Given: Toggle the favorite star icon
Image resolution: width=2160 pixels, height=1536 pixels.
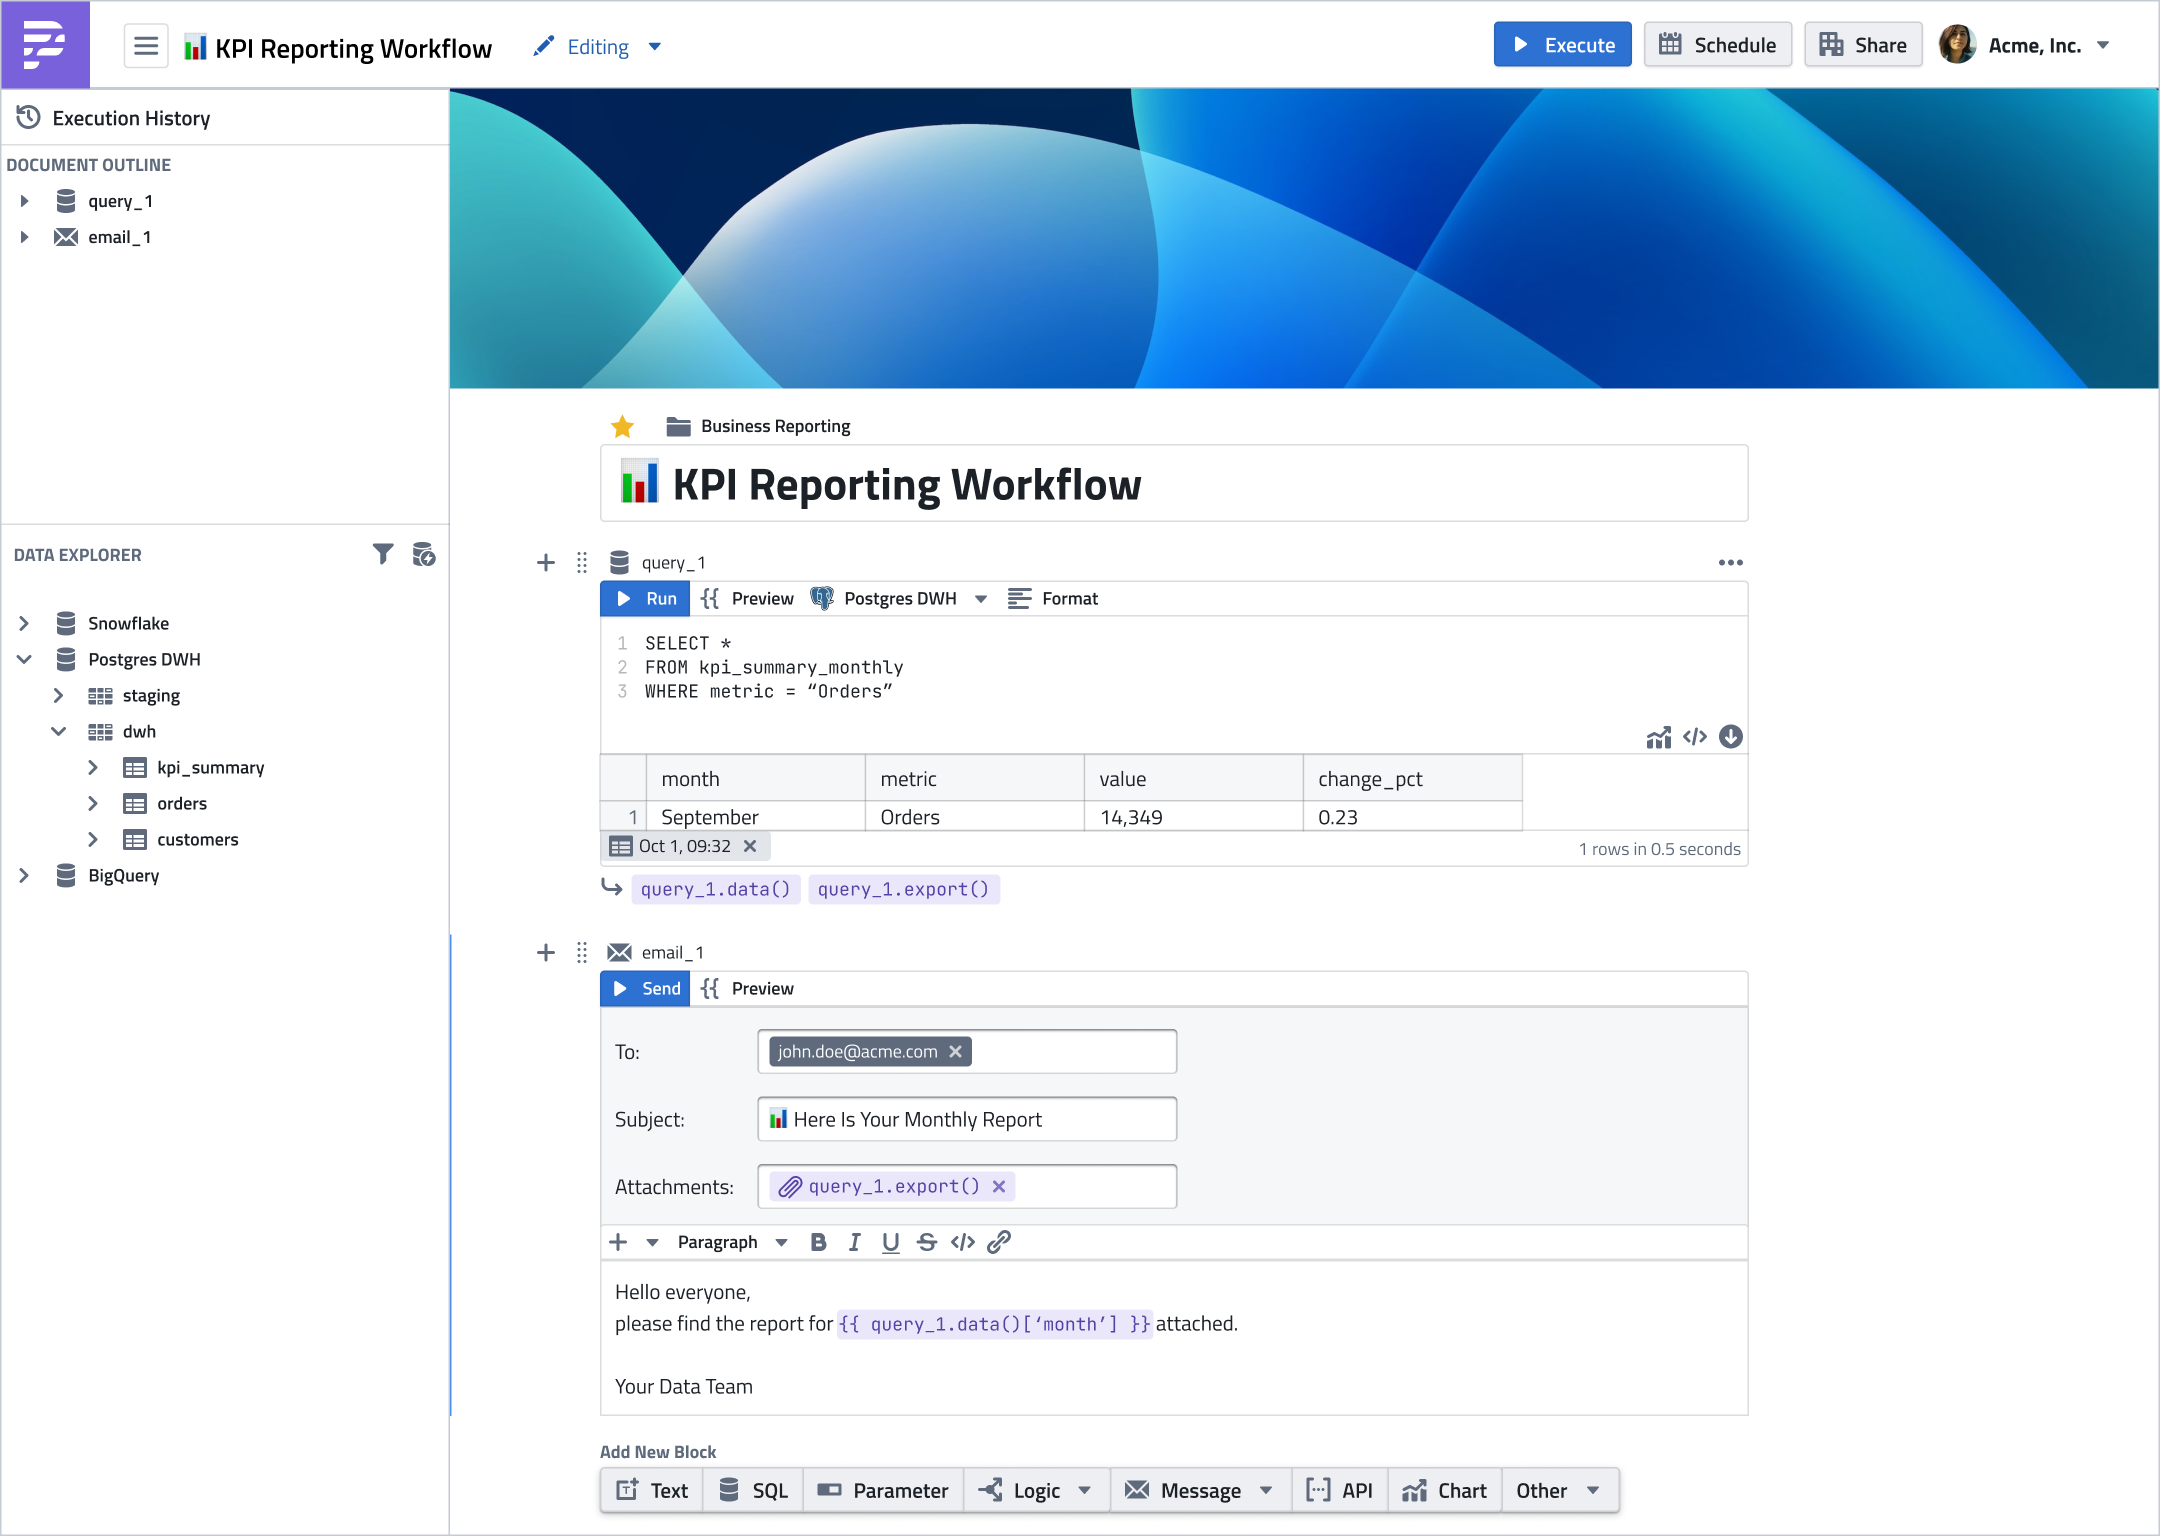Looking at the screenshot, I should [x=623, y=427].
